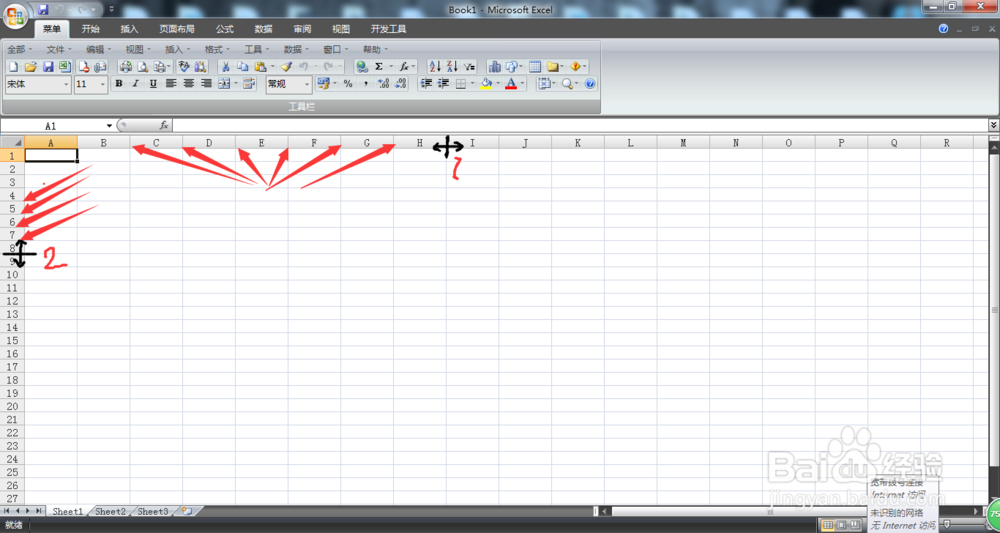Click the Insert Function fx toolbar icon
This screenshot has width=1000, height=533.
(404, 66)
